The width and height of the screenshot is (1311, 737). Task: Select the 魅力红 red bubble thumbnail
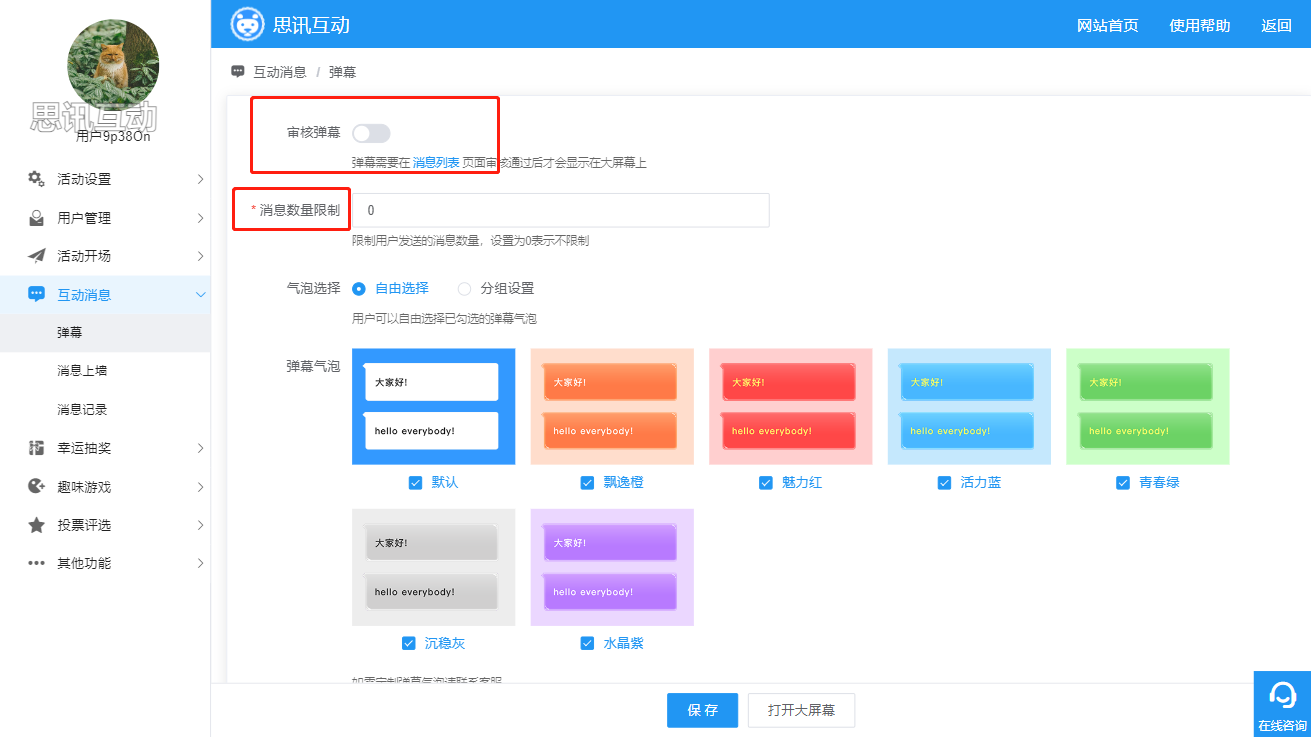pos(790,407)
